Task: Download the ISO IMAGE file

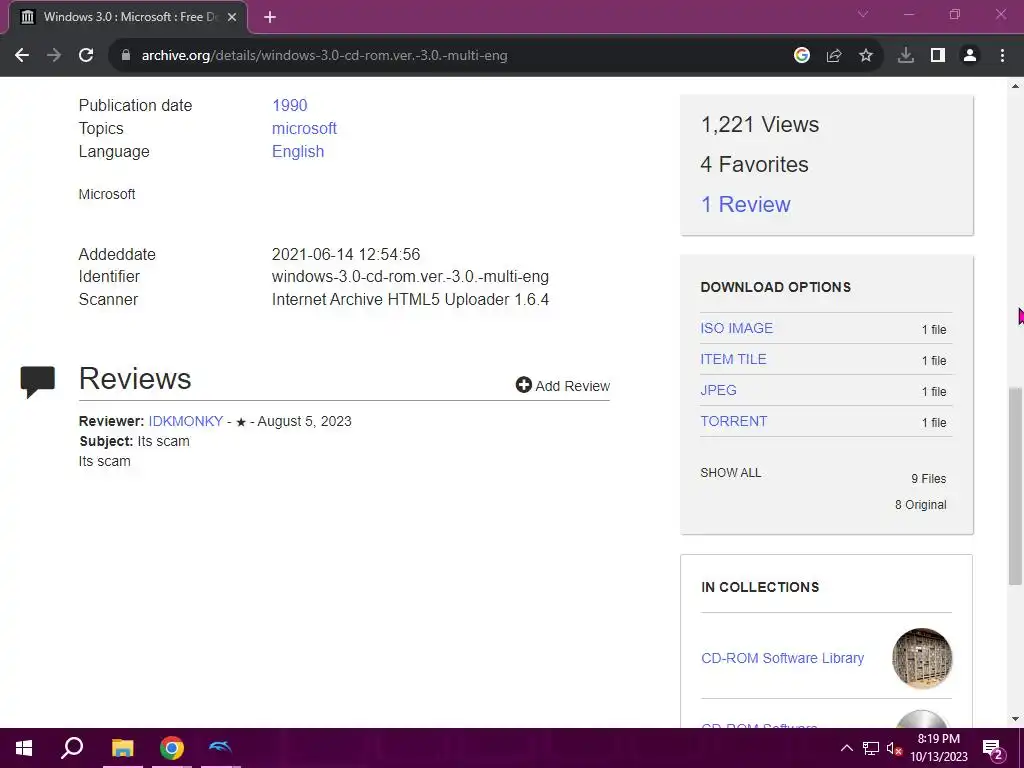Action: tap(737, 328)
